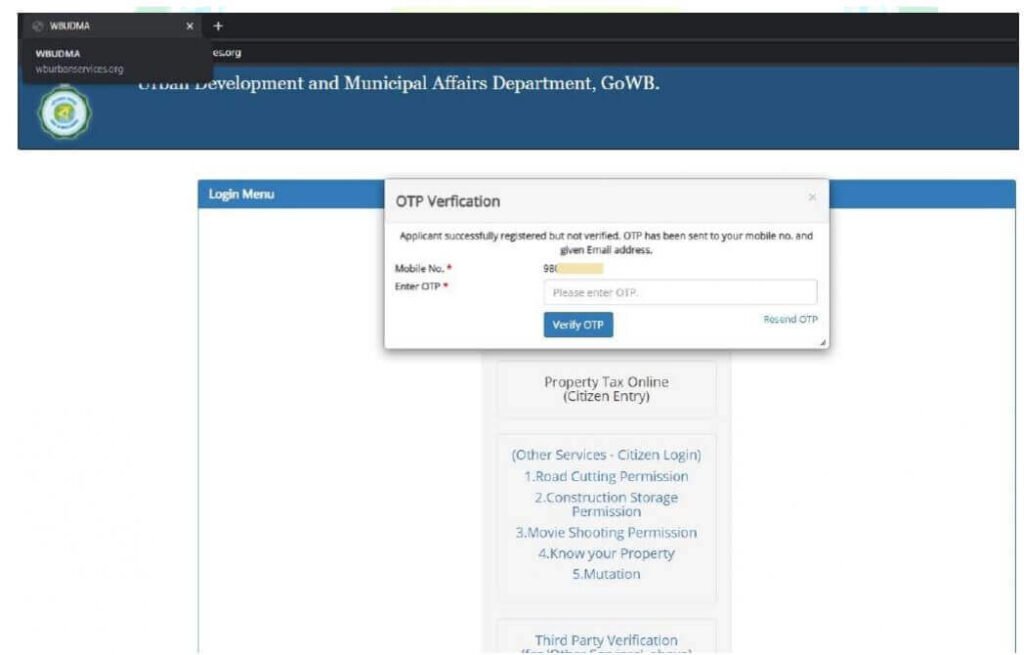1024x655 pixels.
Task: Click the Resend OTP link
Action: coord(790,319)
